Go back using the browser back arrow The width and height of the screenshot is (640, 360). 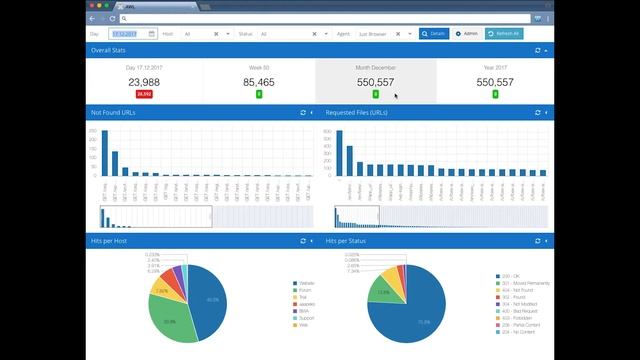pyautogui.click(x=92, y=18)
